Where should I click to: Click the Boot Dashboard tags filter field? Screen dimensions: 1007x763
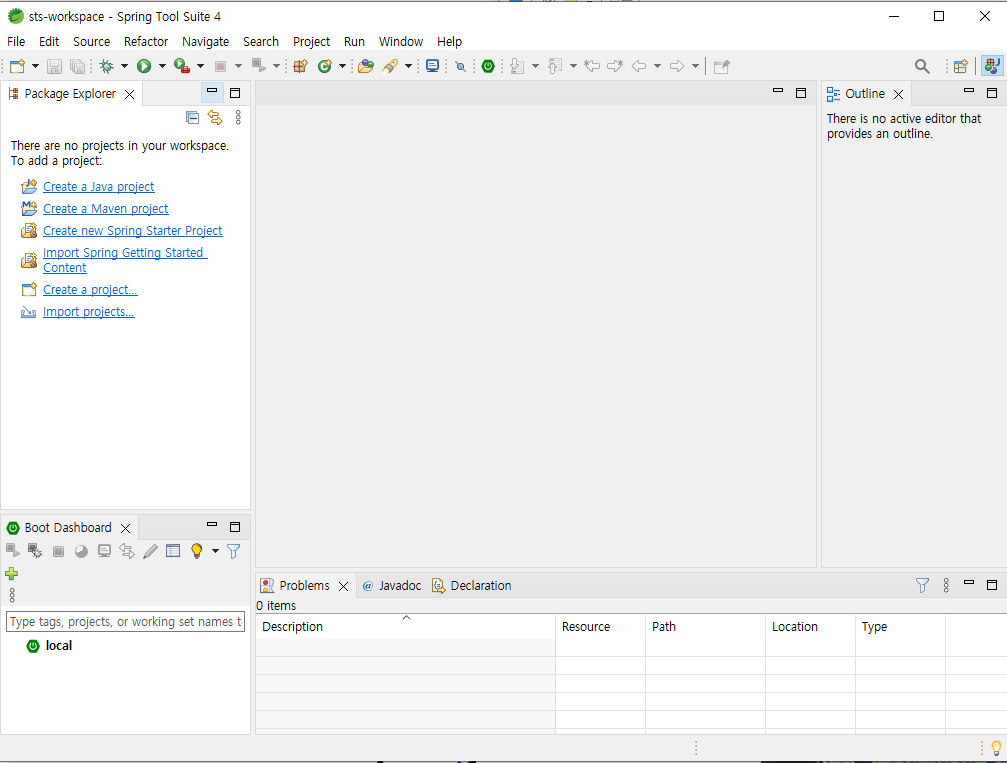tap(125, 622)
